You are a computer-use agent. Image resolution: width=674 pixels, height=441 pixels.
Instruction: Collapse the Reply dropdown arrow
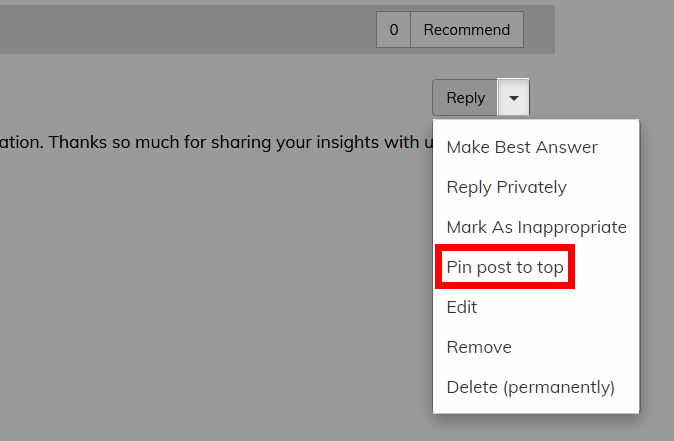pyautogui.click(x=513, y=98)
